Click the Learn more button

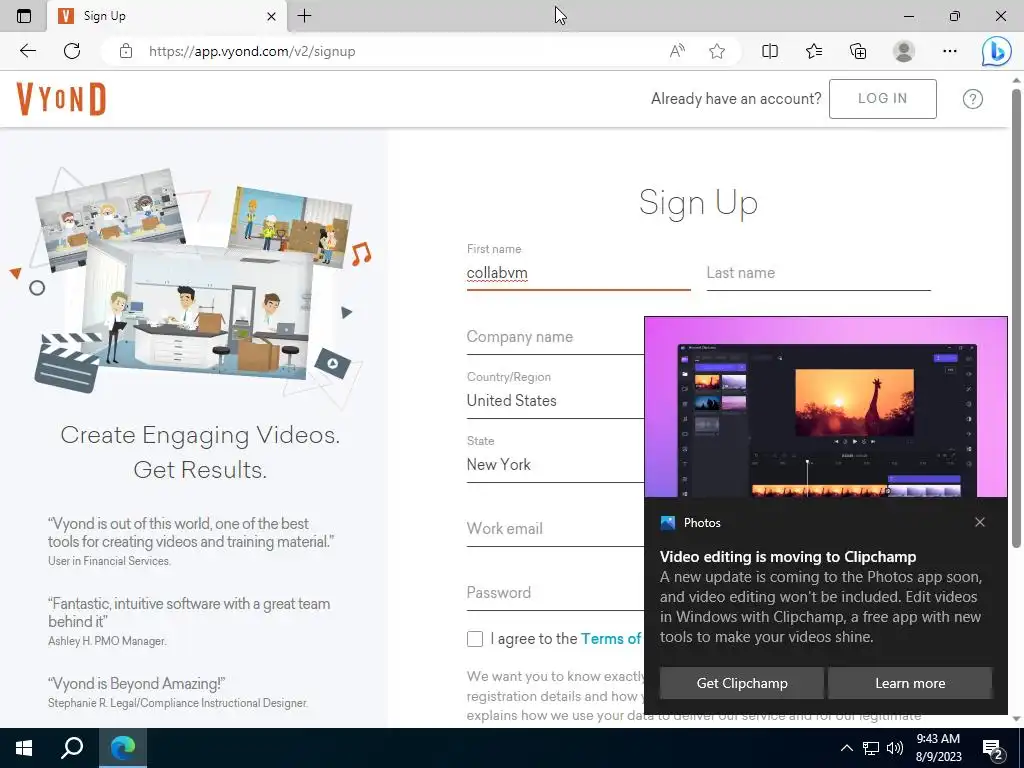click(x=910, y=683)
